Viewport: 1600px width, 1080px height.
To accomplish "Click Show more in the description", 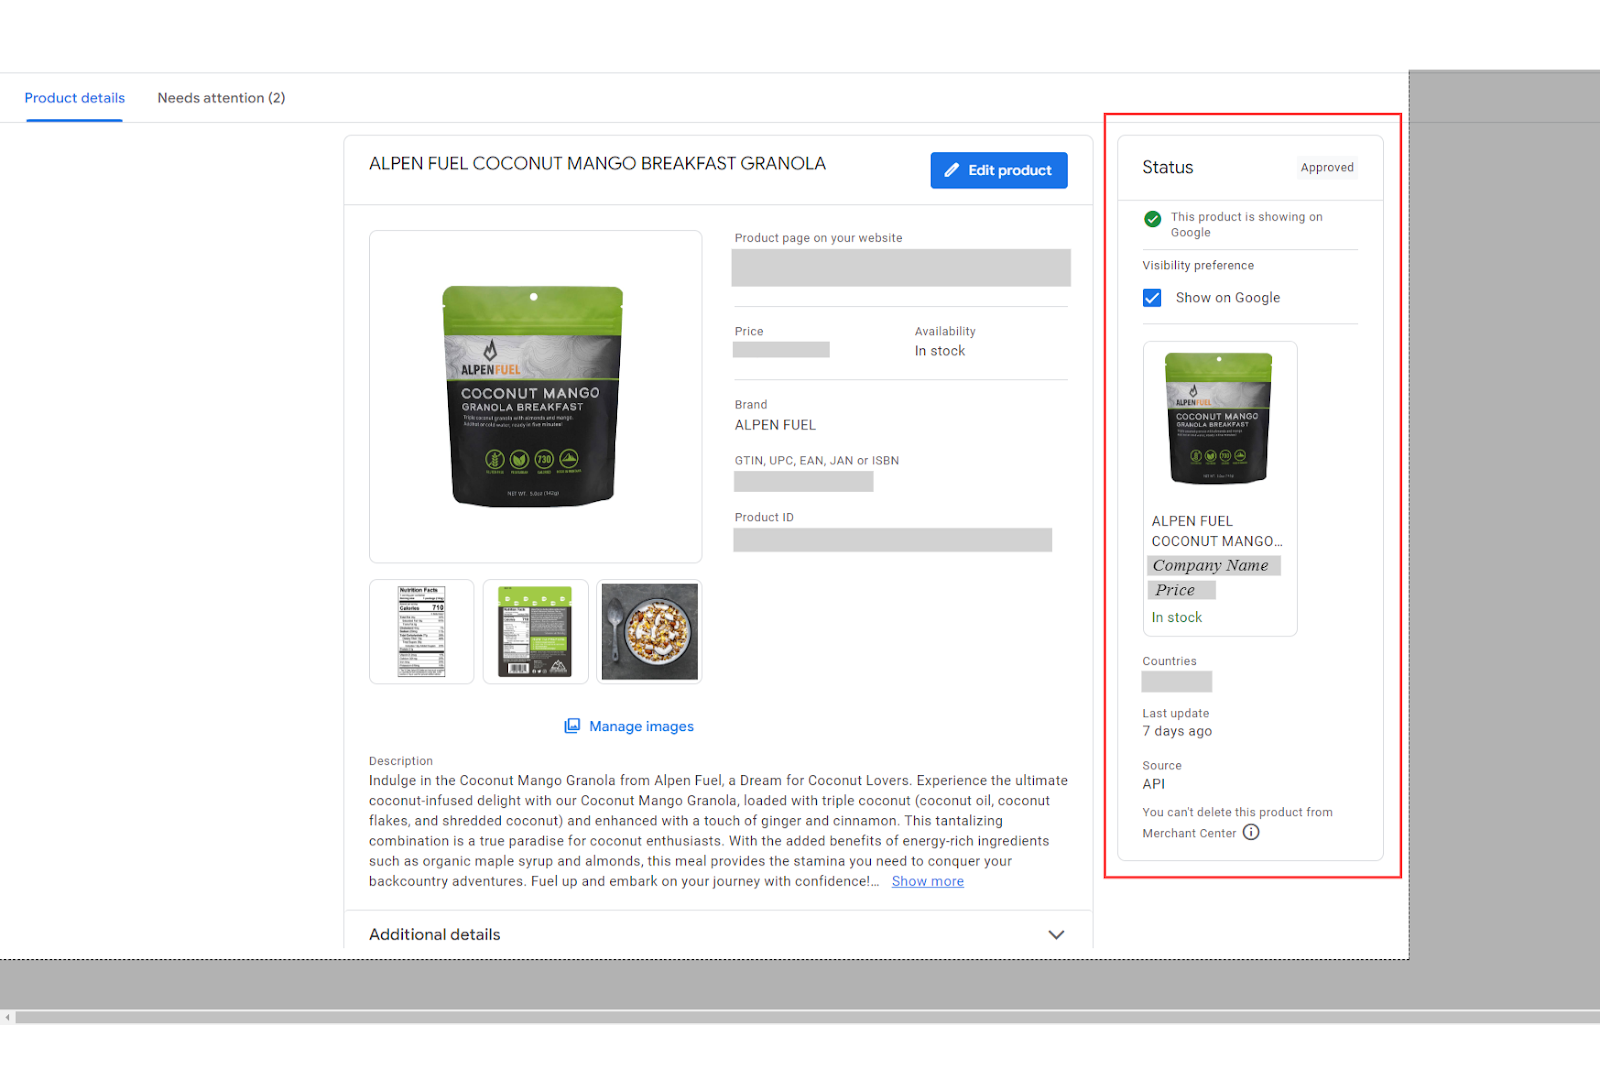I will coord(927,881).
